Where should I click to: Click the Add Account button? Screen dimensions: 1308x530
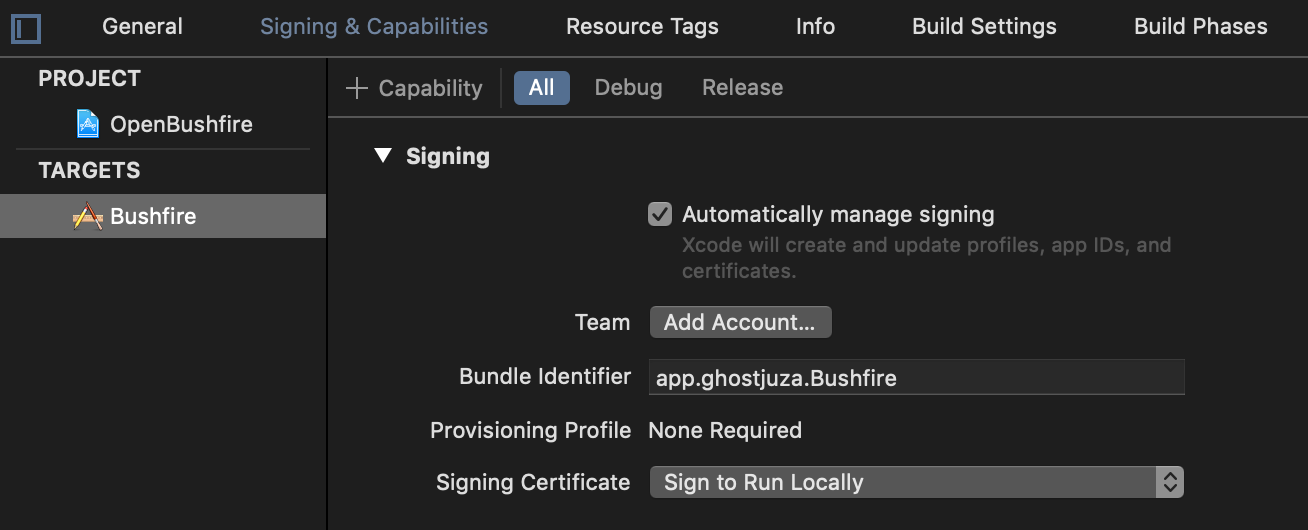pyautogui.click(x=740, y=322)
